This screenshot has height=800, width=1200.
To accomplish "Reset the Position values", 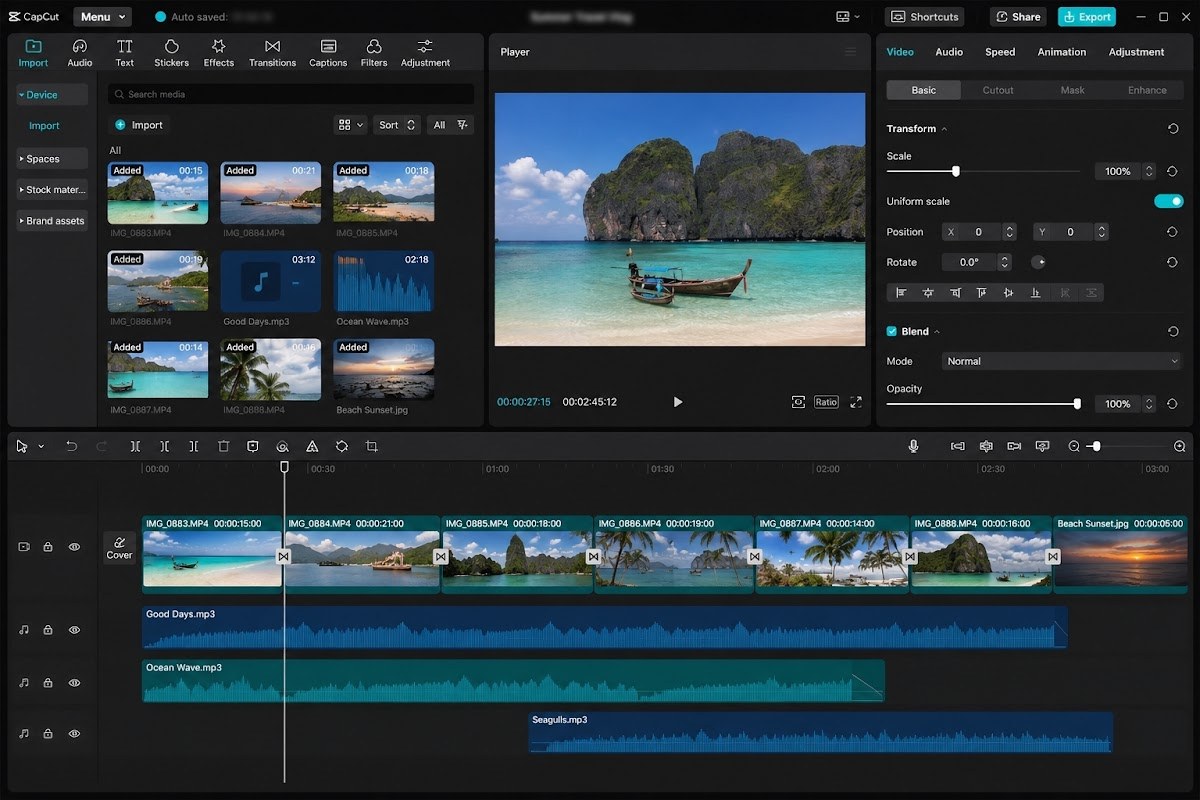I will pyautogui.click(x=1173, y=232).
